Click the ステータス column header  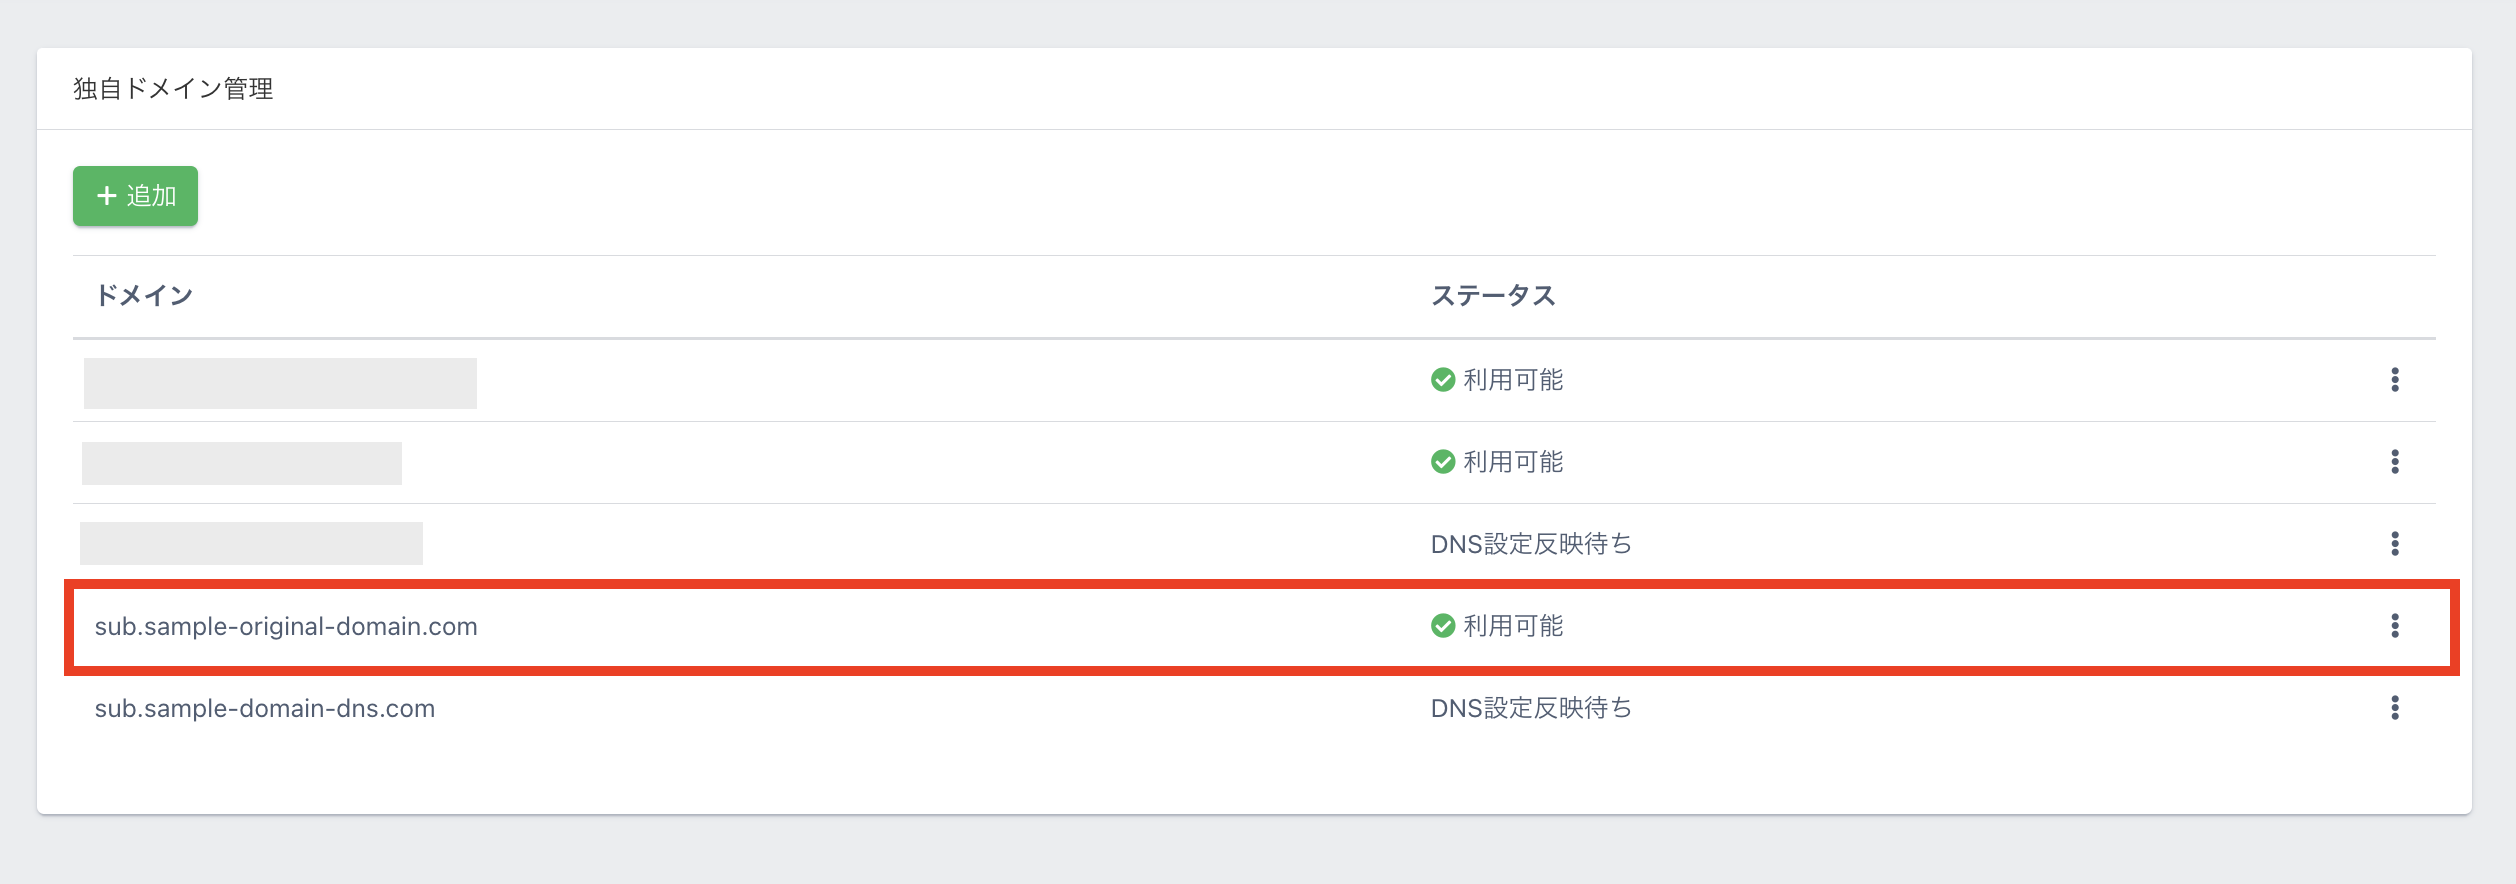(1493, 296)
